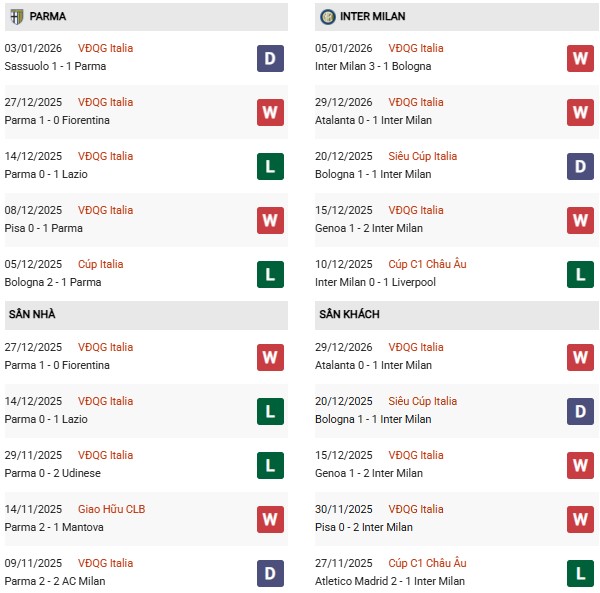Select the Sân Nhà section header
Image resolution: width=600 pixels, height=593 pixels.
(32, 315)
